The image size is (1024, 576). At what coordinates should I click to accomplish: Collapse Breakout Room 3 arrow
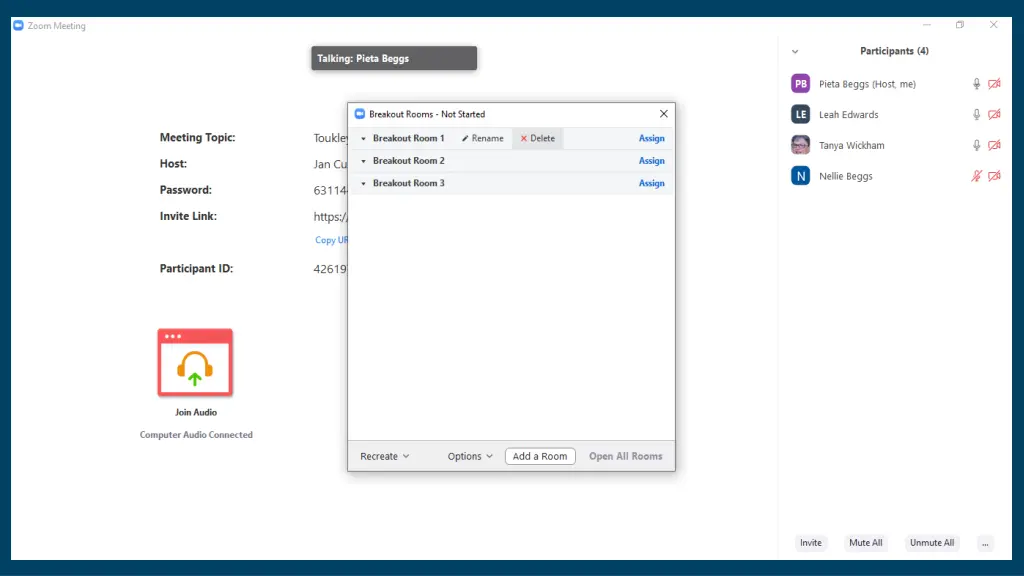[x=364, y=184]
